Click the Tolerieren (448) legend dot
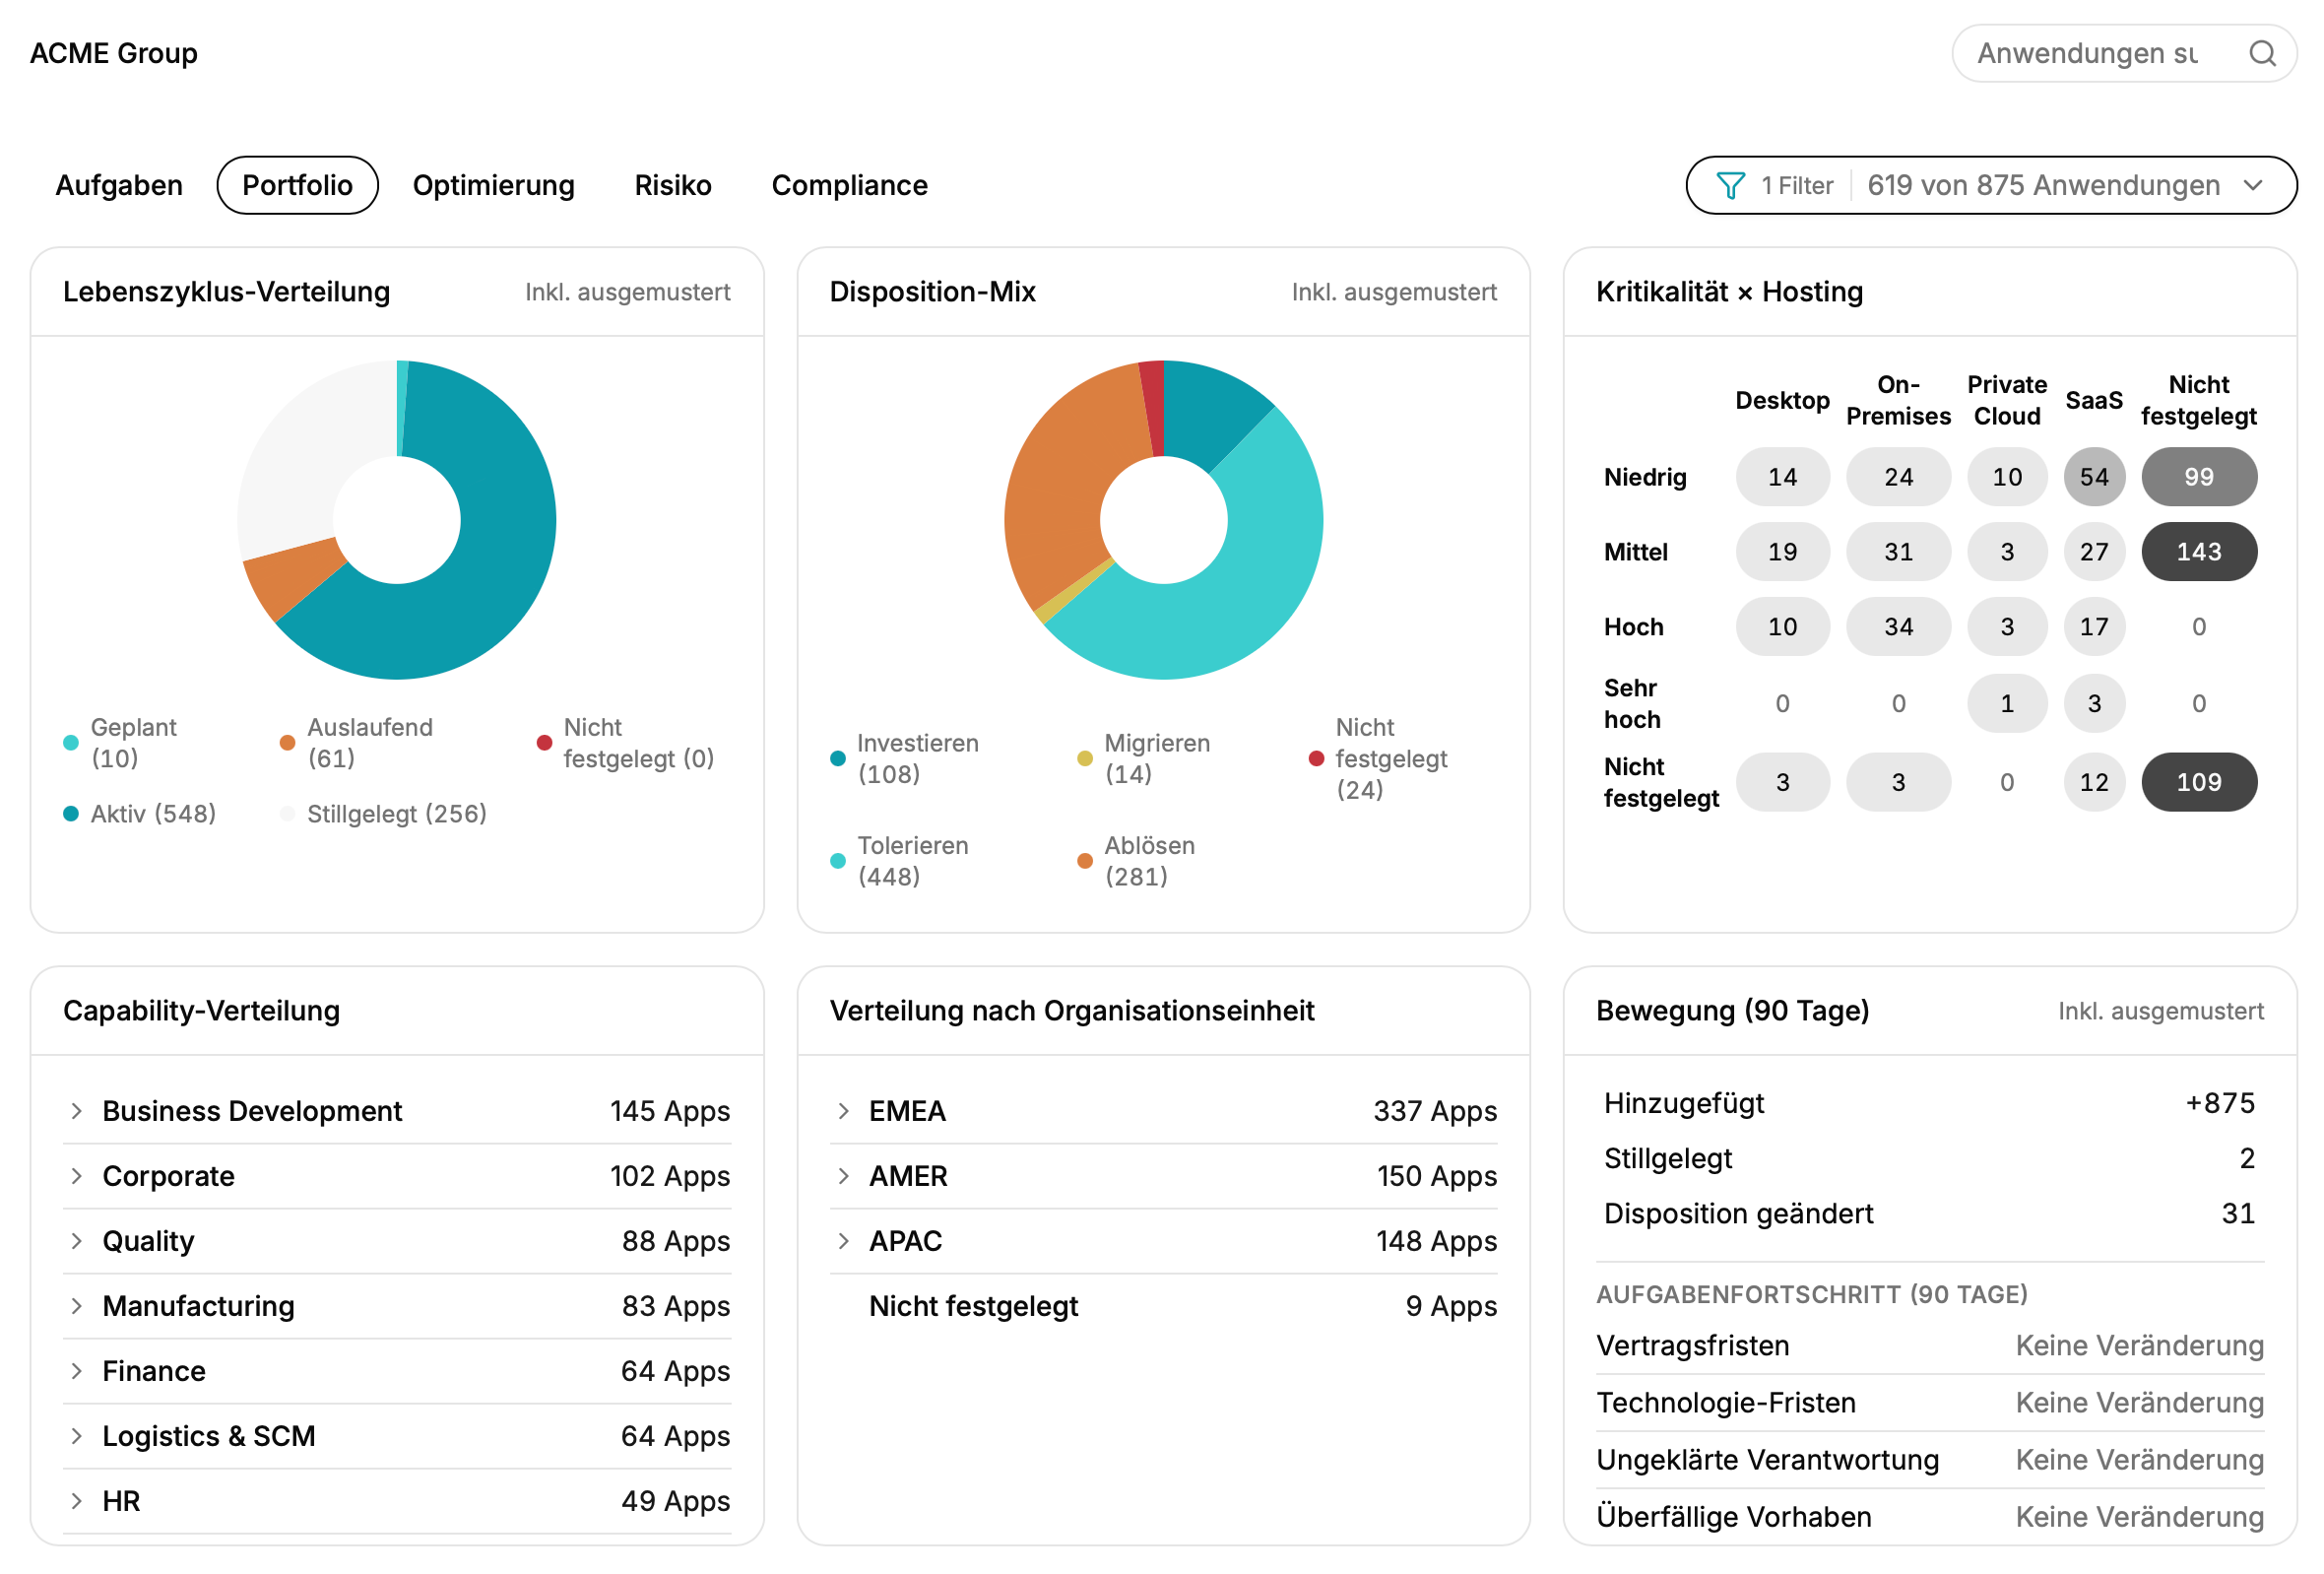Screen dimensions: 2324x1574 click(x=838, y=861)
